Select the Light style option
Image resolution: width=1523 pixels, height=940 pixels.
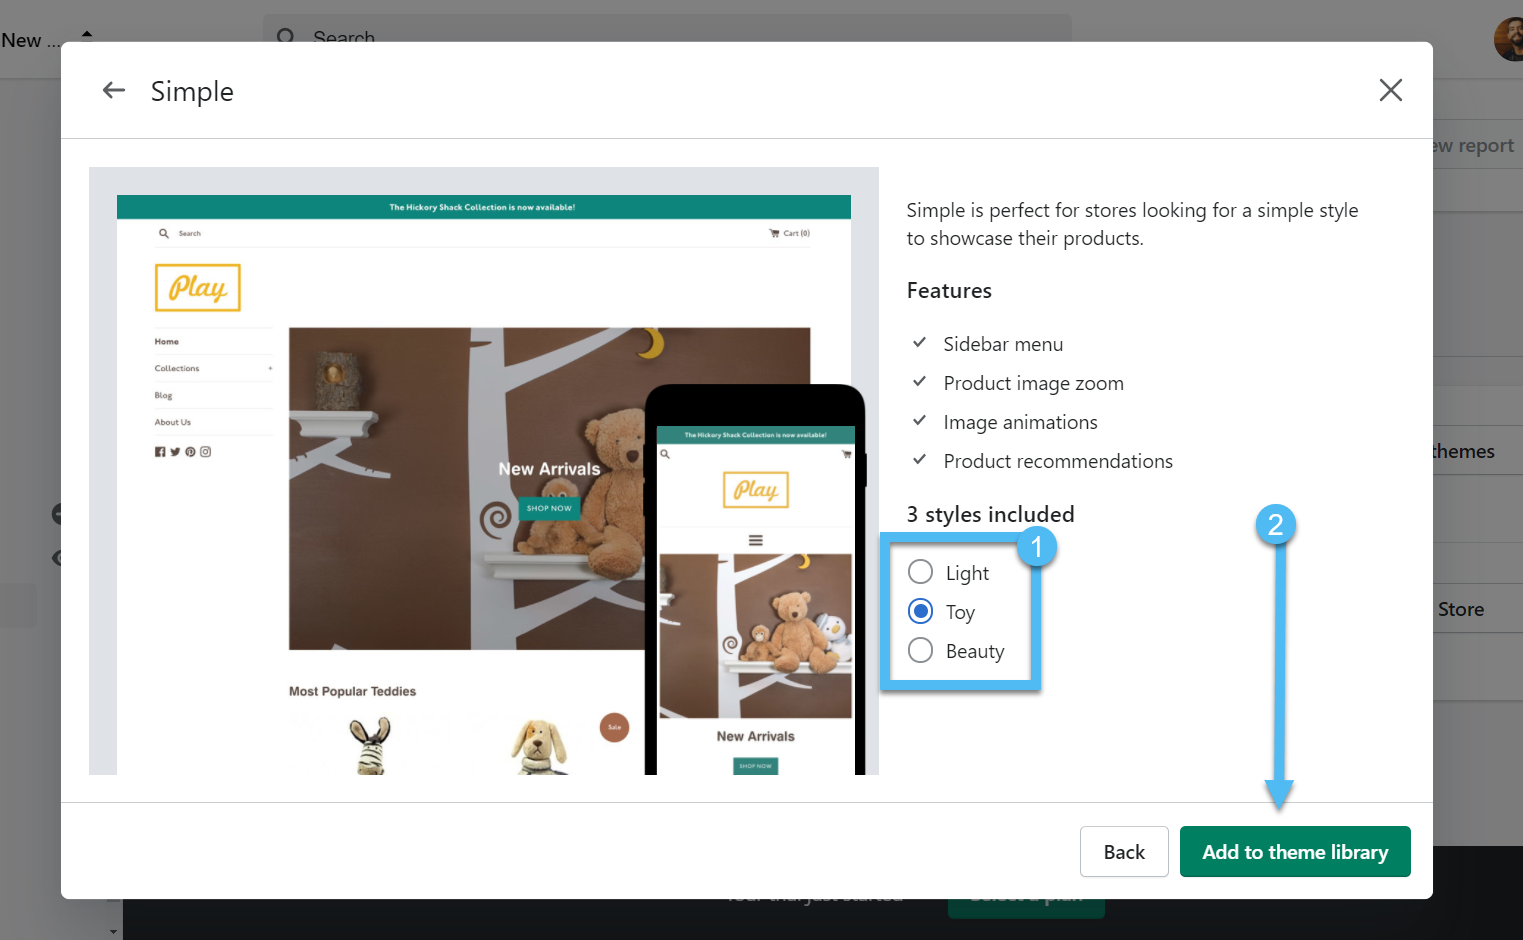(x=920, y=572)
